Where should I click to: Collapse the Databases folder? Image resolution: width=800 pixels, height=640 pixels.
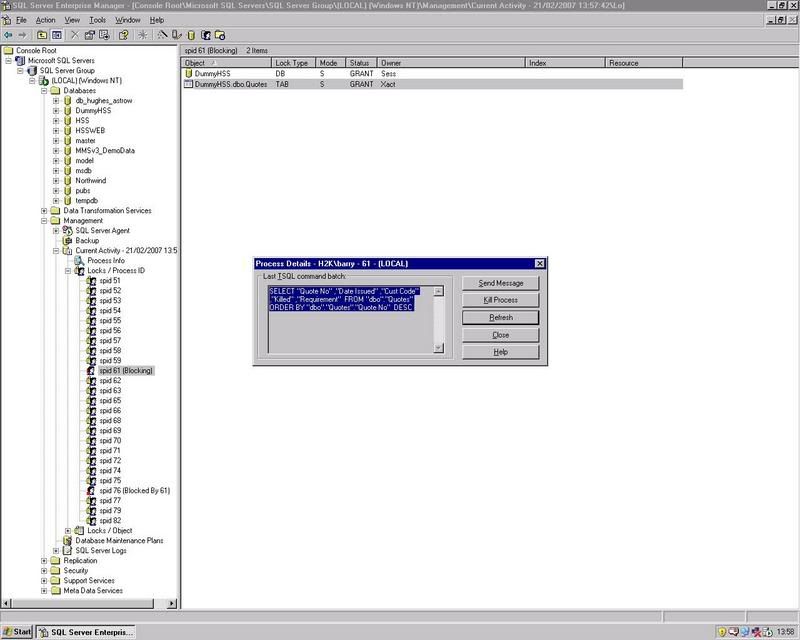click(44, 91)
